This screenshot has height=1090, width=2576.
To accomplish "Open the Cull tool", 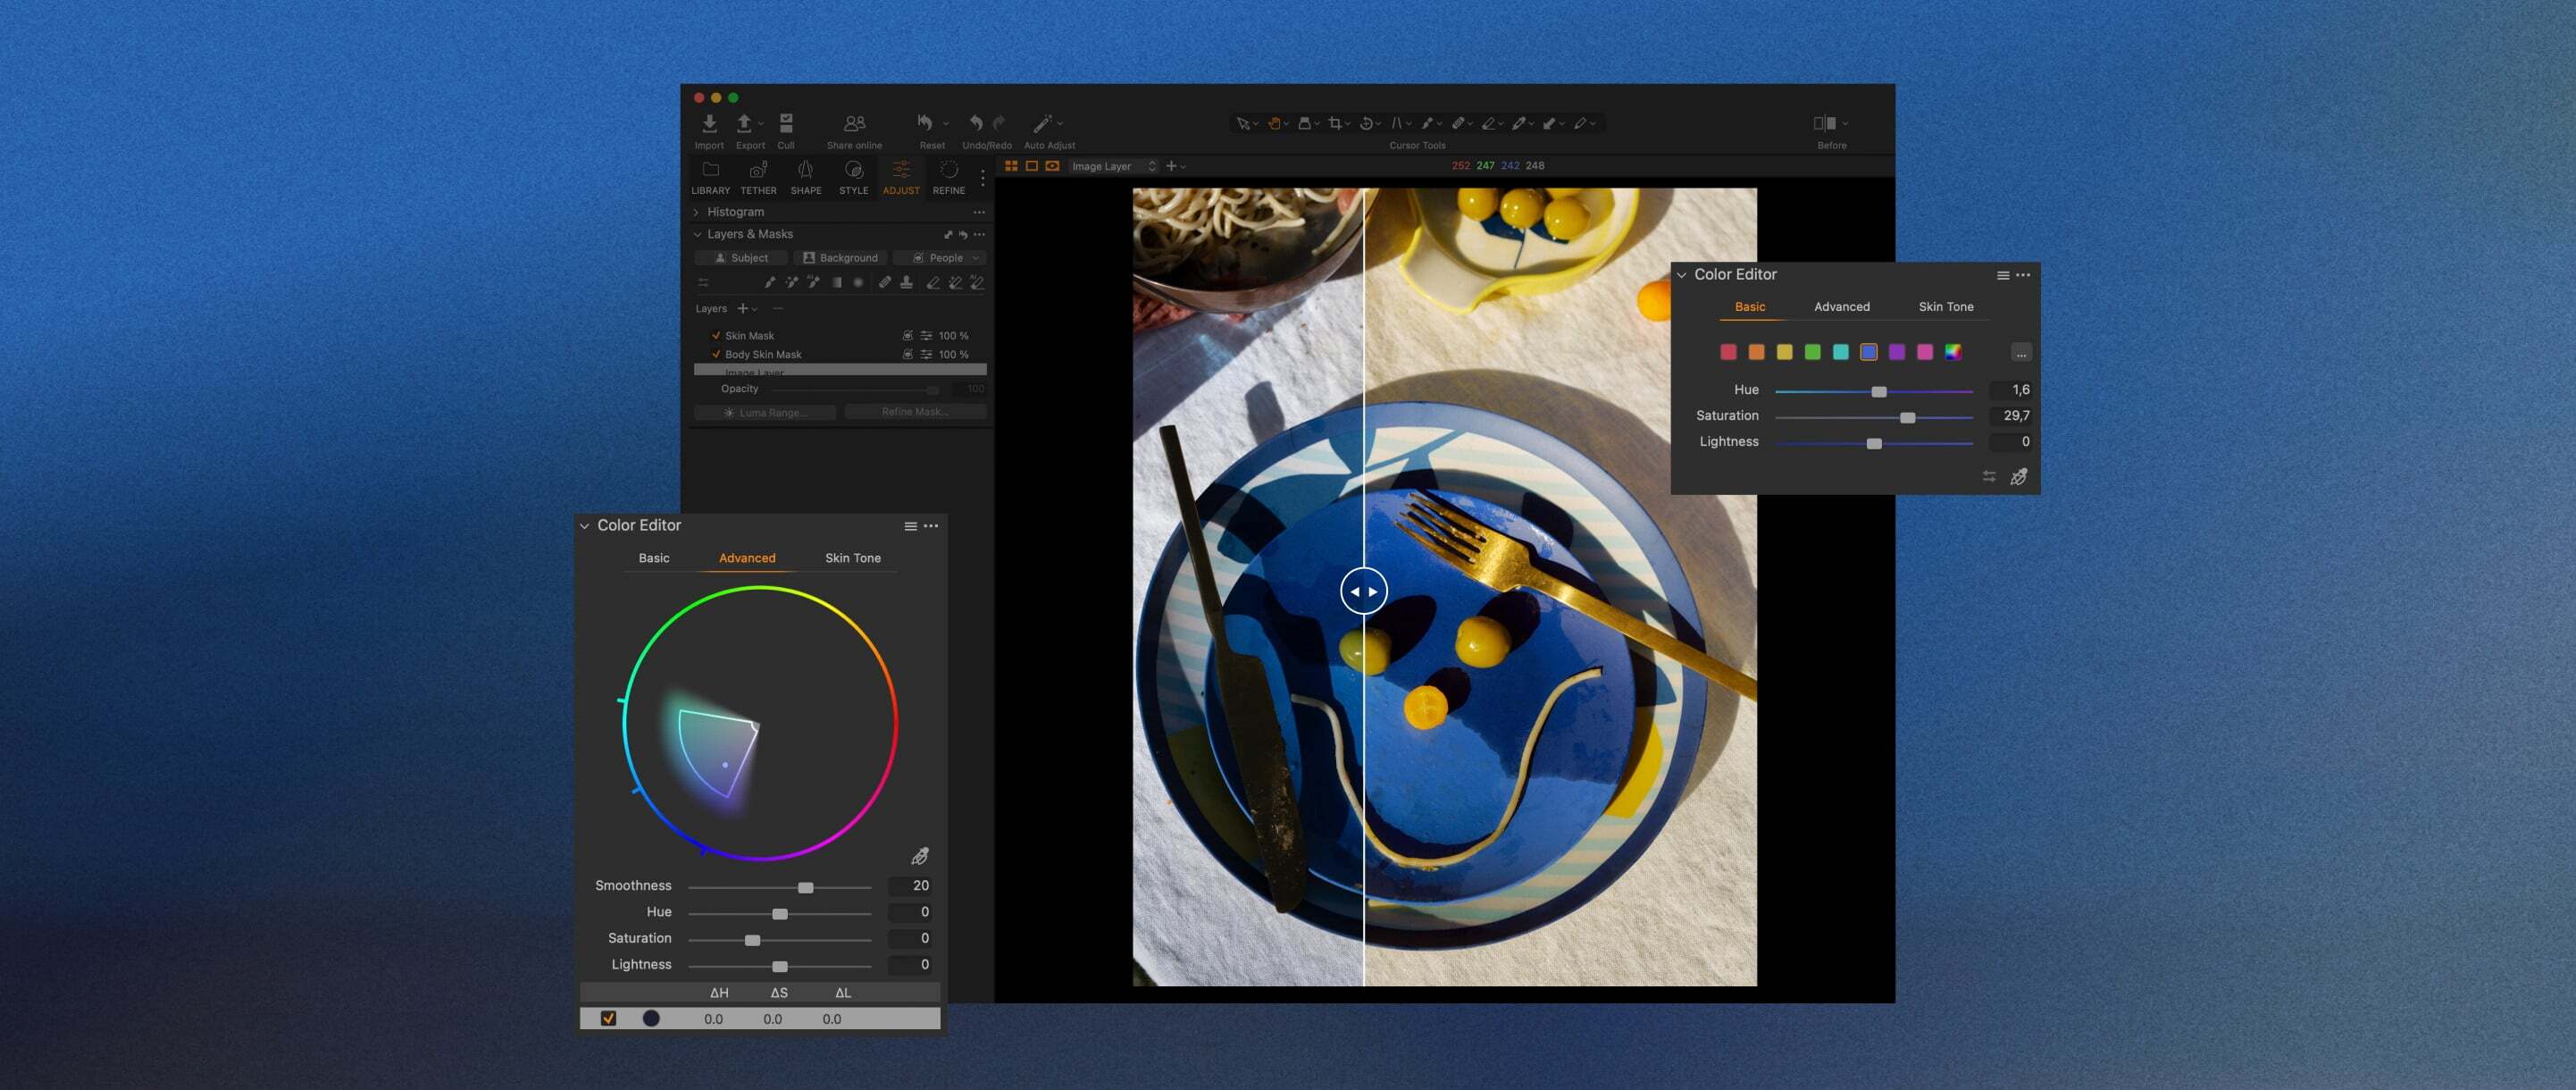I will [786, 124].
